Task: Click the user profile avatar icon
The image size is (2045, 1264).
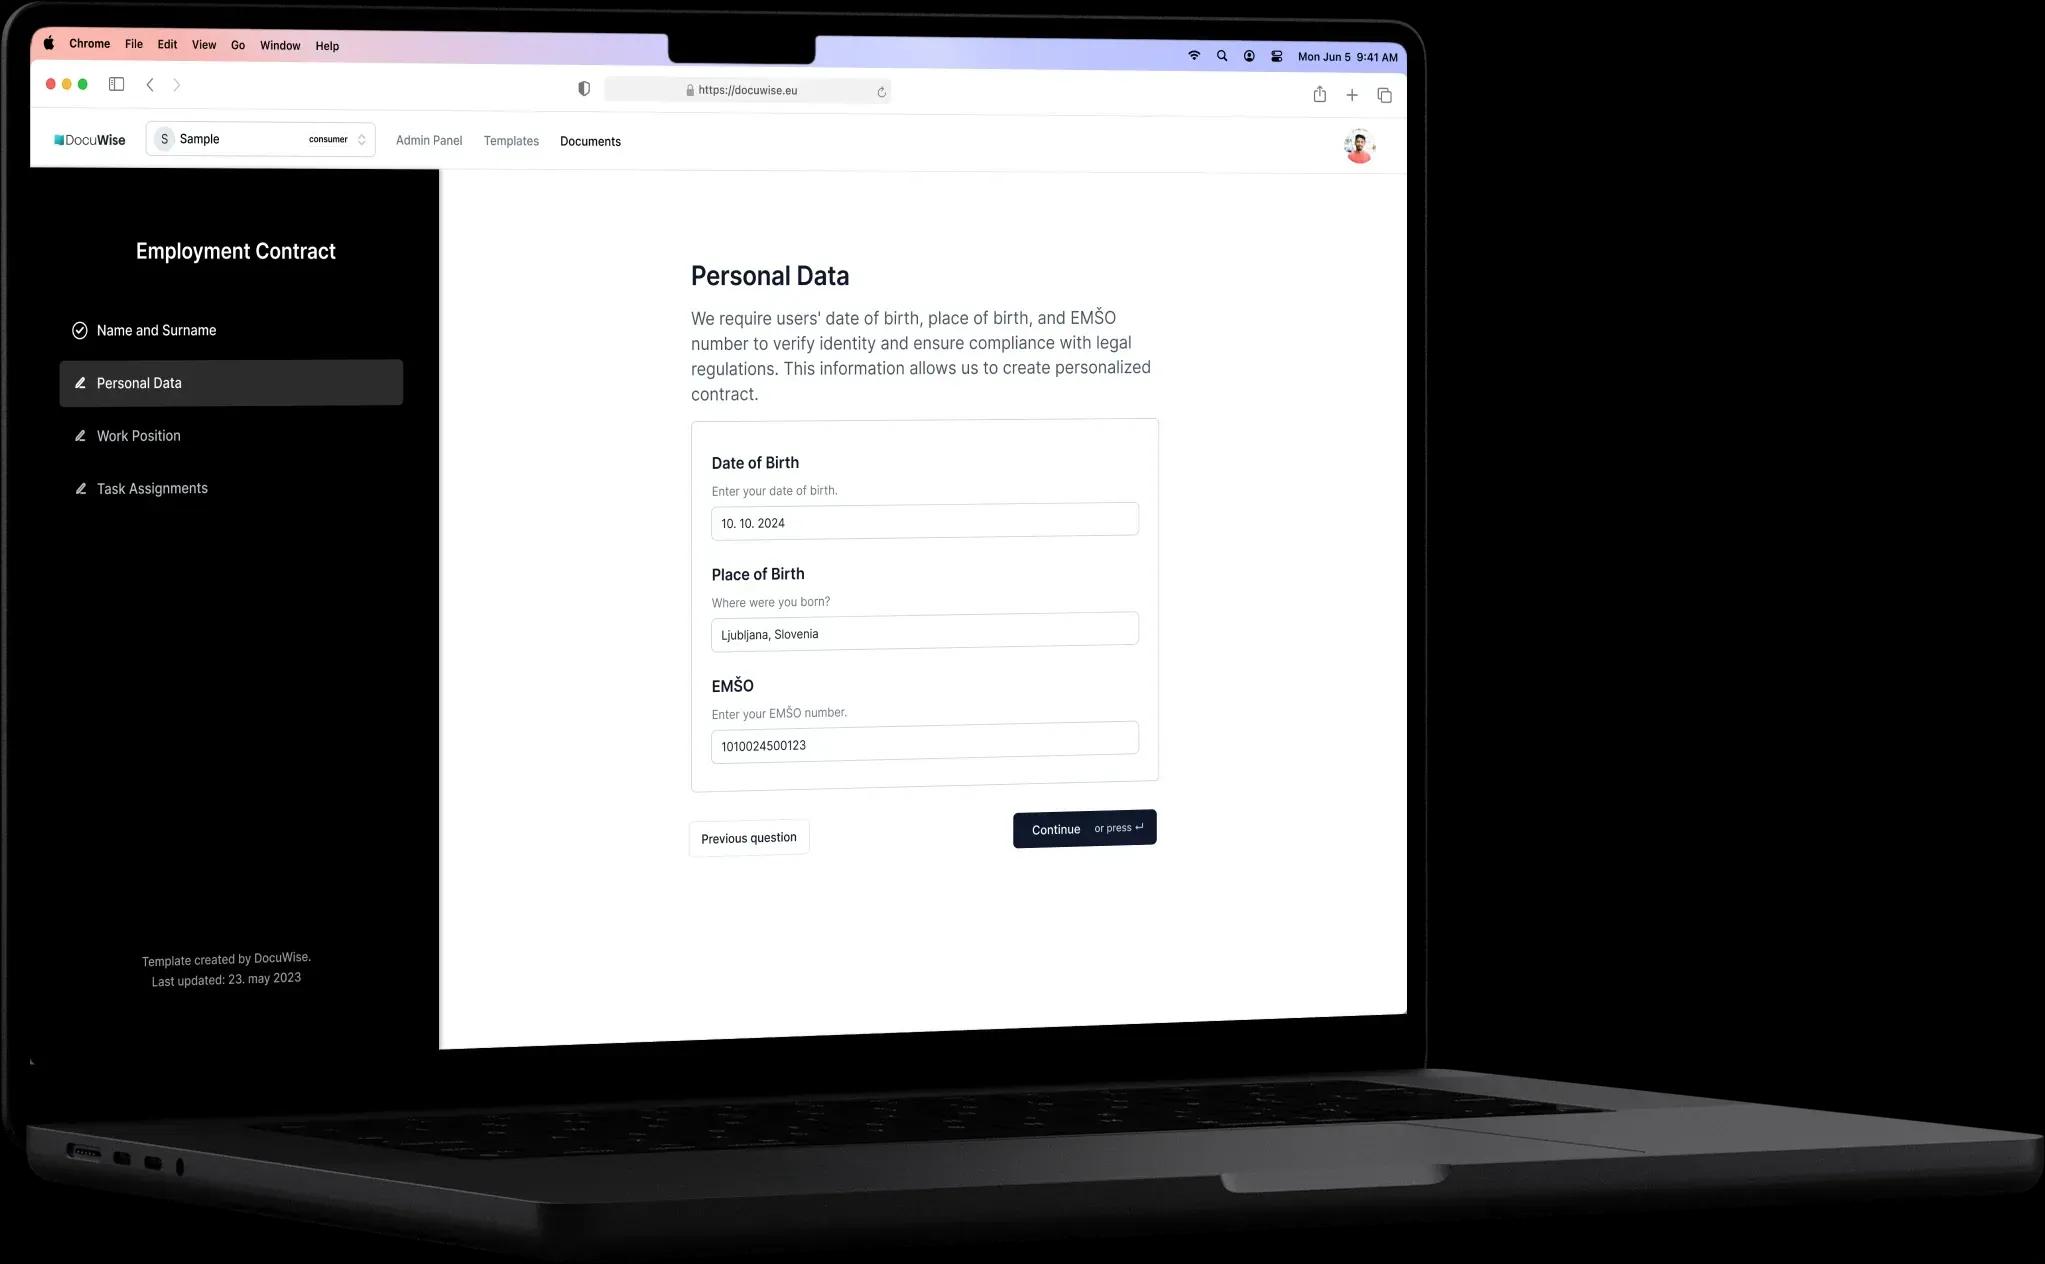Action: coord(1358,146)
